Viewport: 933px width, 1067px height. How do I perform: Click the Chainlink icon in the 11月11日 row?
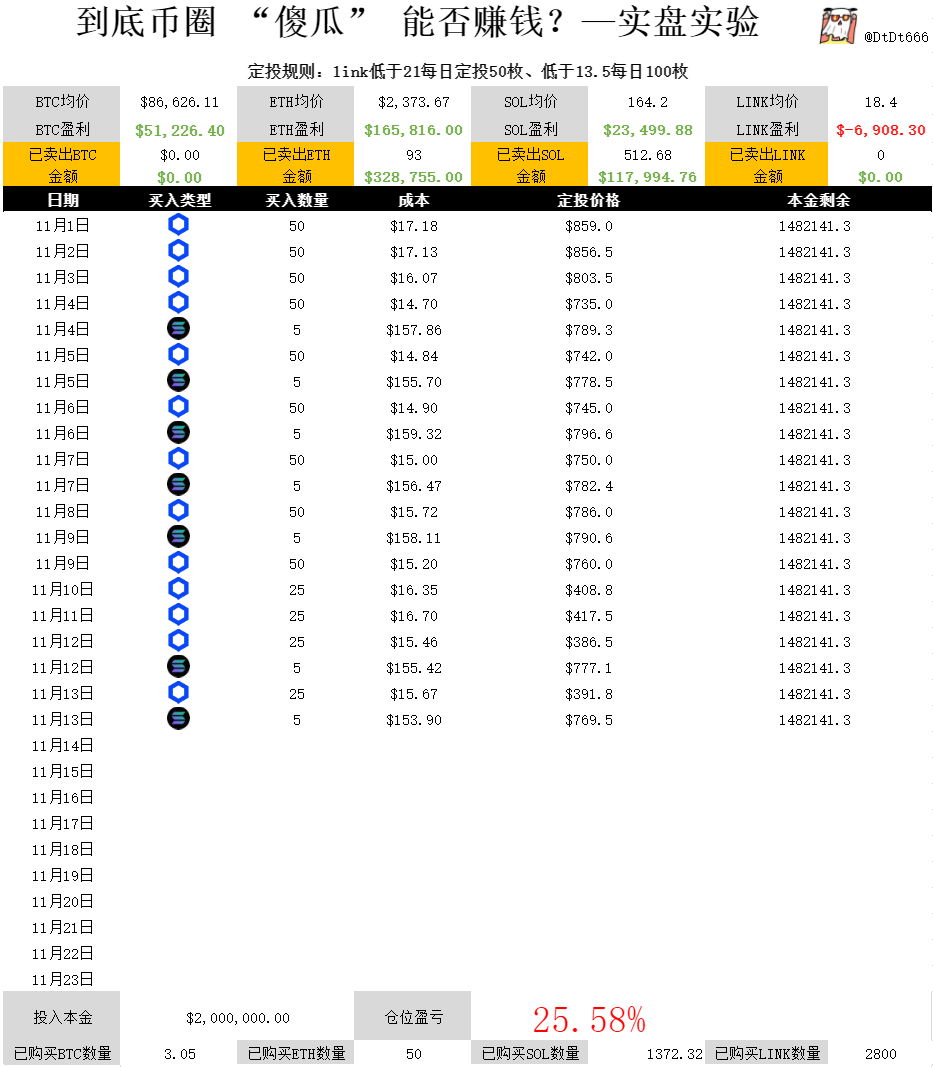[x=178, y=614]
